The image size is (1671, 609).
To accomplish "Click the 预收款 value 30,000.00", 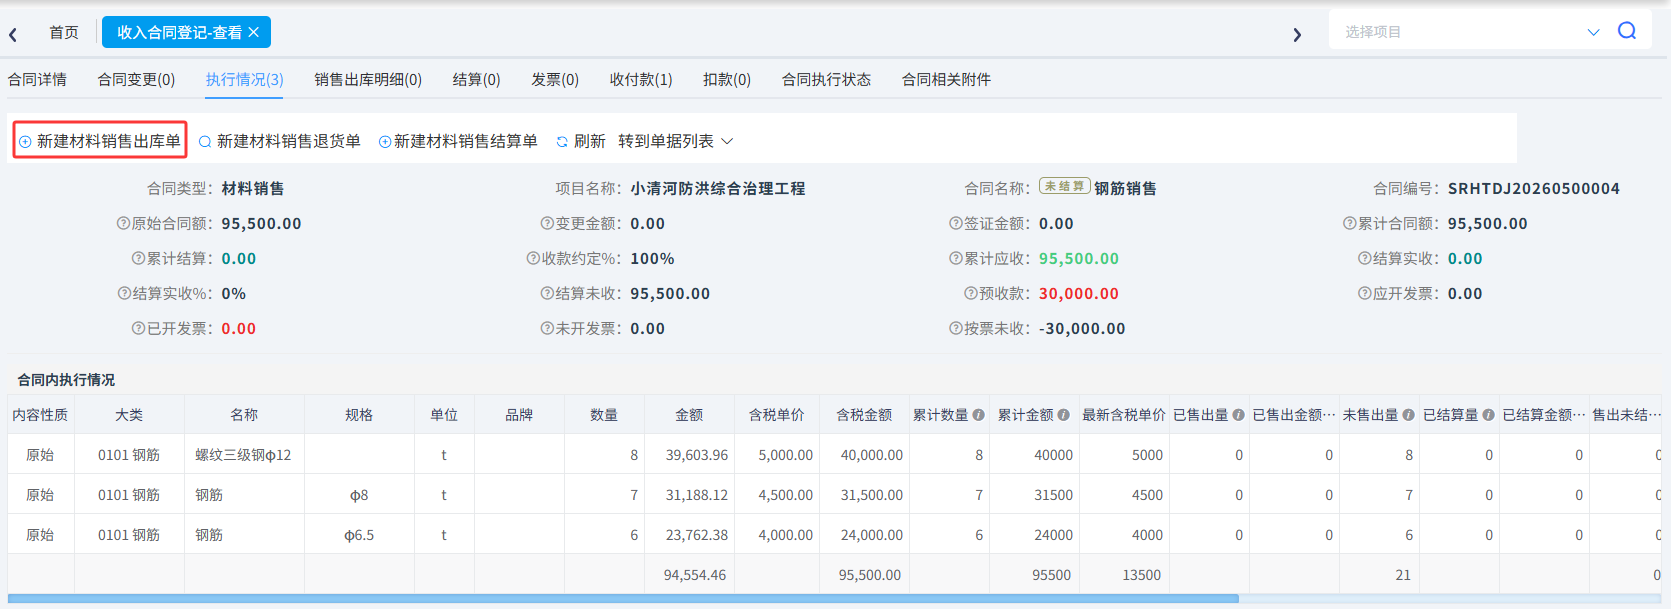I will (x=1078, y=294).
